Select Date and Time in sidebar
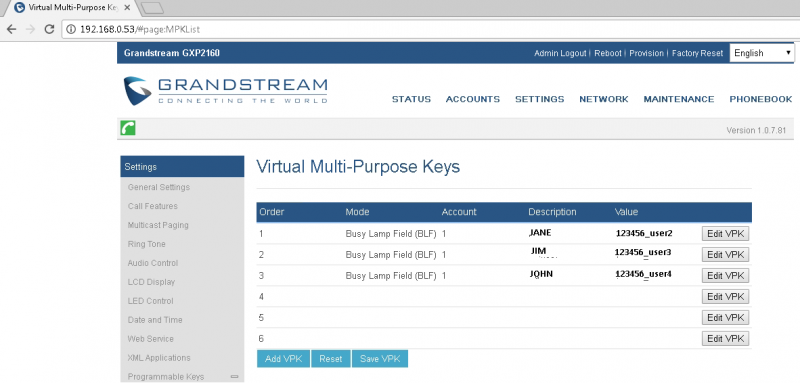Screen dimensions: 800x383 155,320
